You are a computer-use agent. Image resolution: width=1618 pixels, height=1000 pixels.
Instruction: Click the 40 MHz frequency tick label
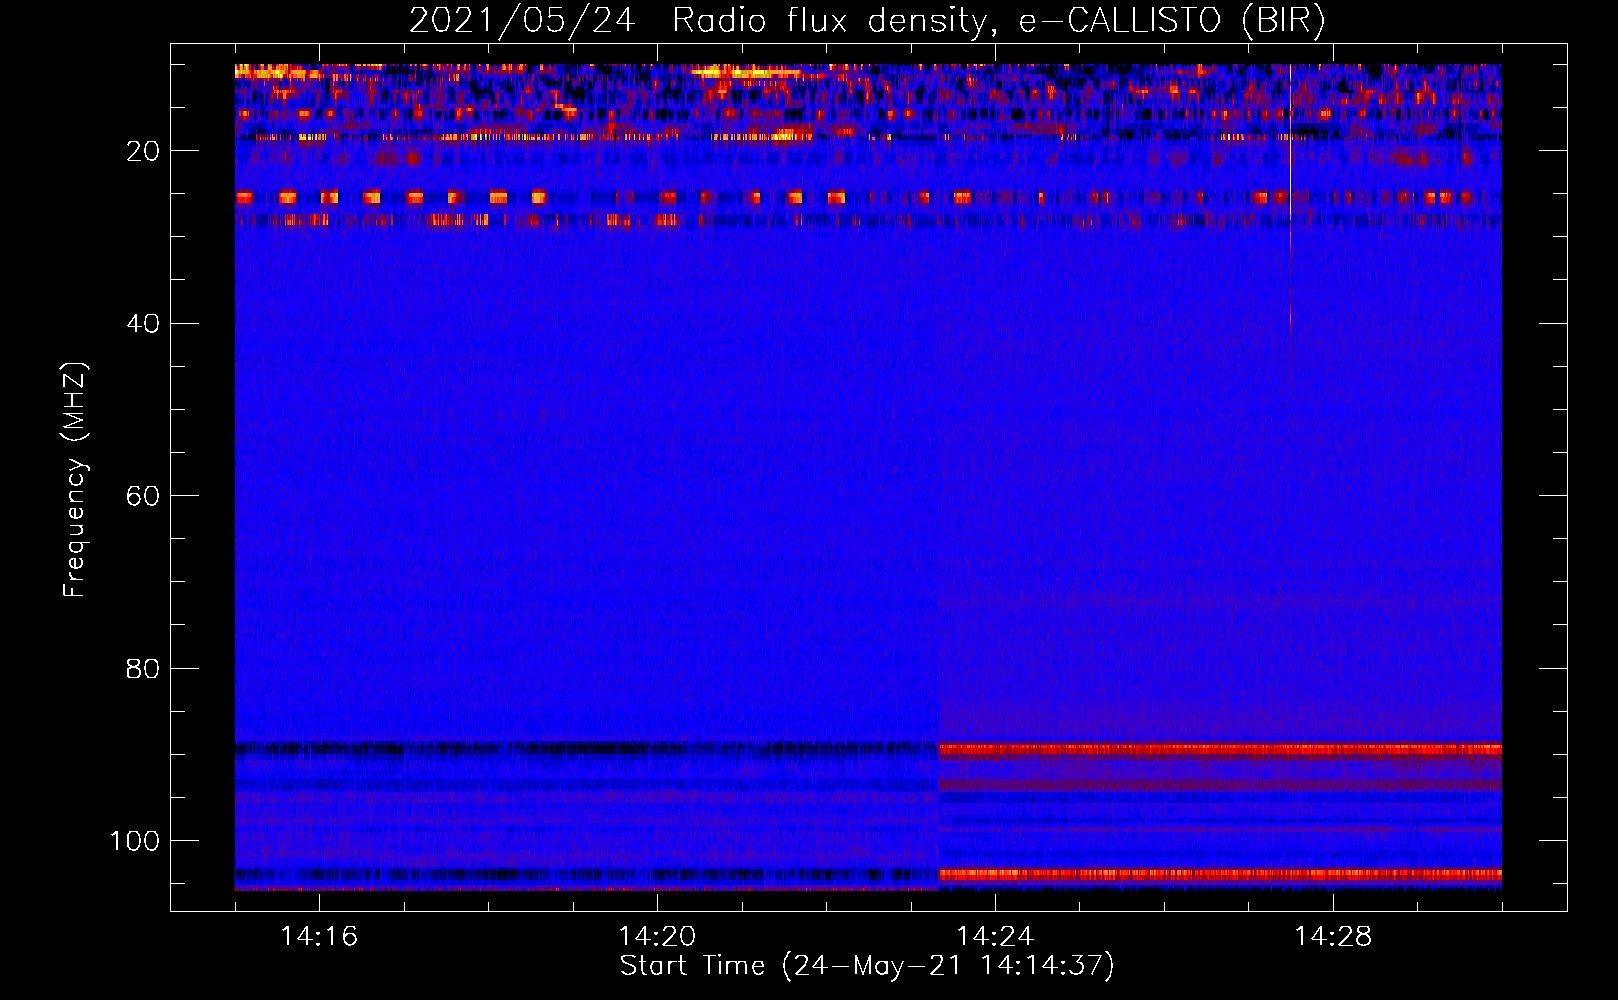(142, 324)
